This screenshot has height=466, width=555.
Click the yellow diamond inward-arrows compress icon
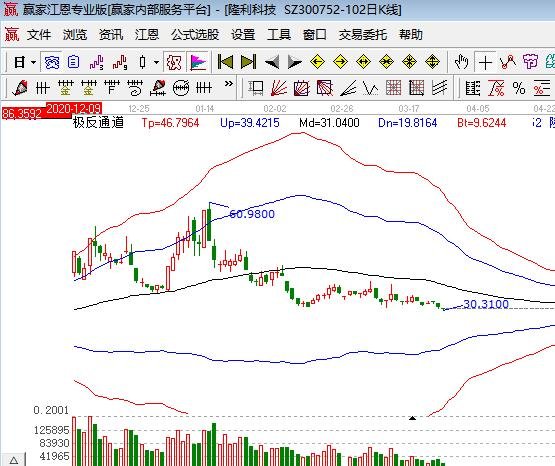[386, 62]
